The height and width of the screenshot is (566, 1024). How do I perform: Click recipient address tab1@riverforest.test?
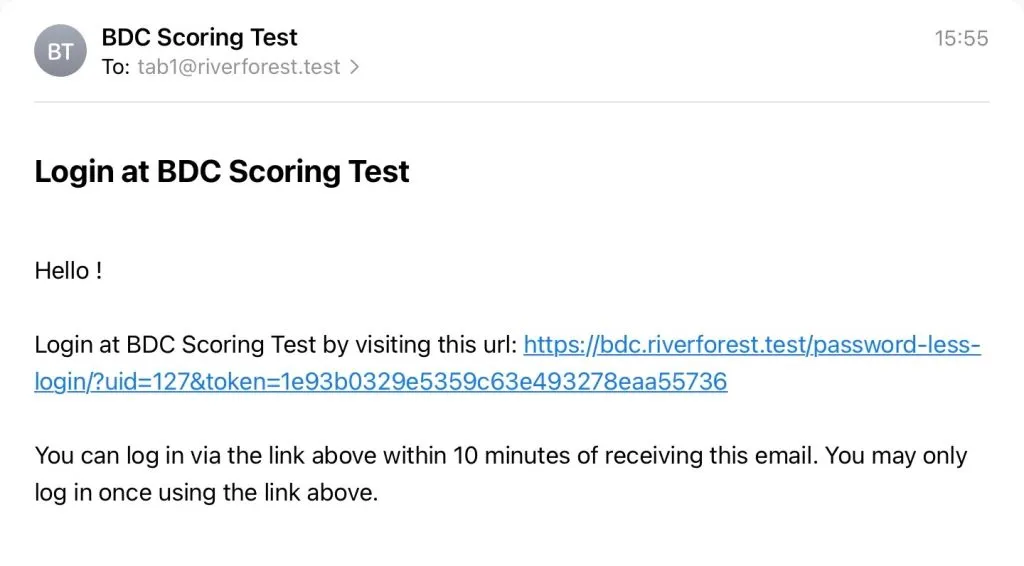(239, 68)
